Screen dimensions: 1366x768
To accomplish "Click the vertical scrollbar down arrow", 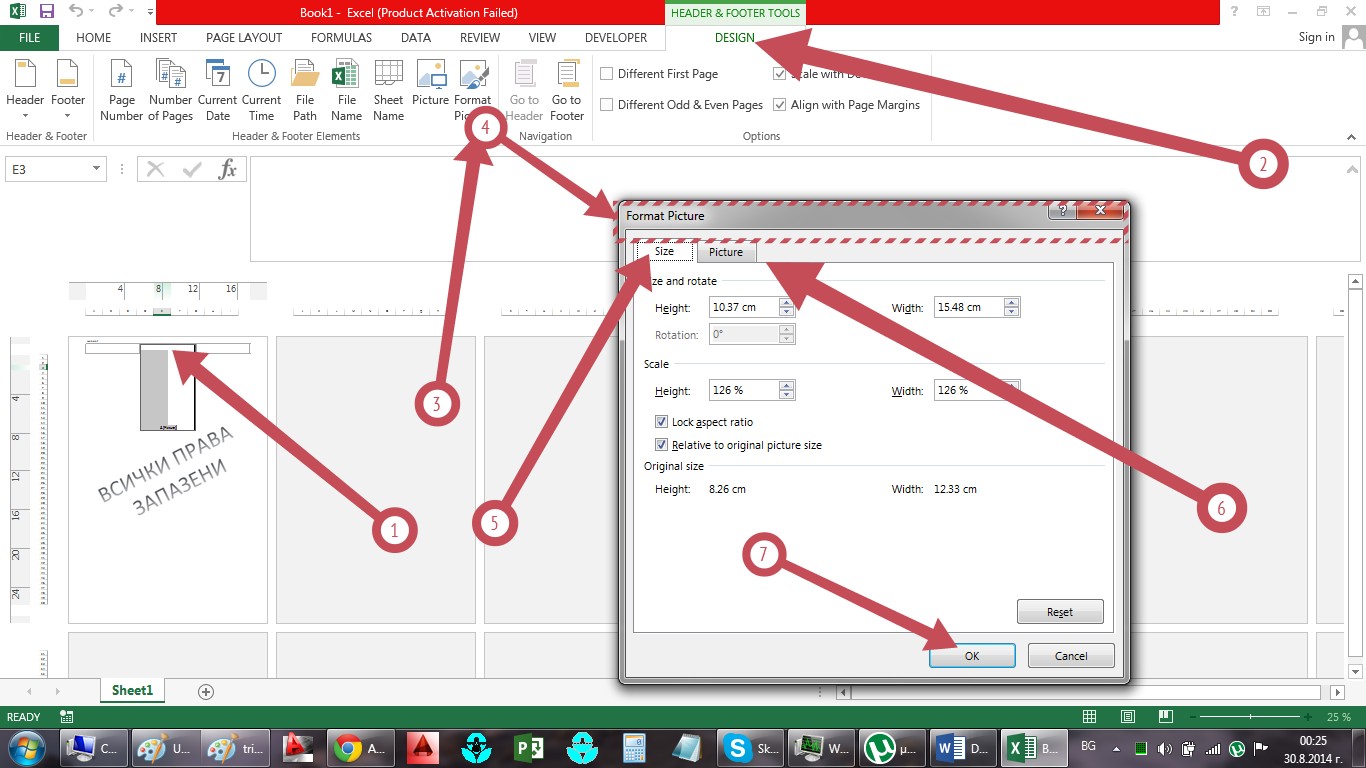I will (1355, 671).
